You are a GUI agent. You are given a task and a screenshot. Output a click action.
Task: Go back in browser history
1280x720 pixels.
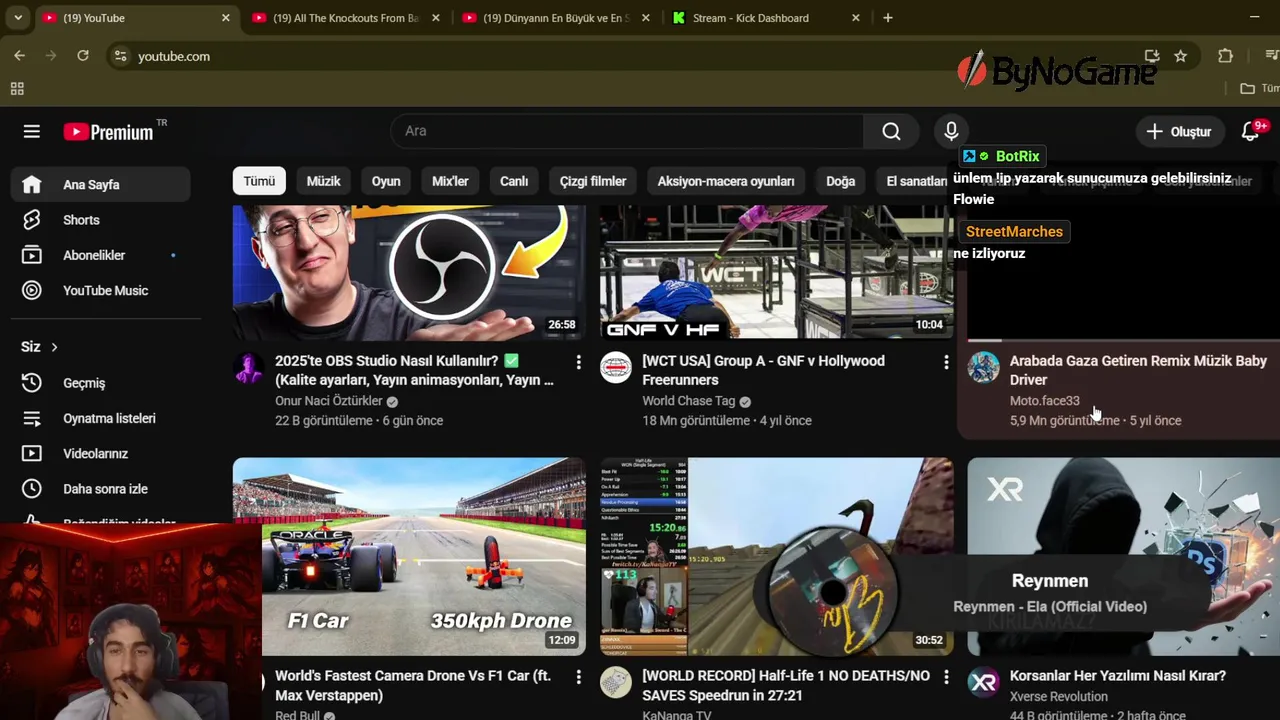pyautogui.click(x=19, y=56)
